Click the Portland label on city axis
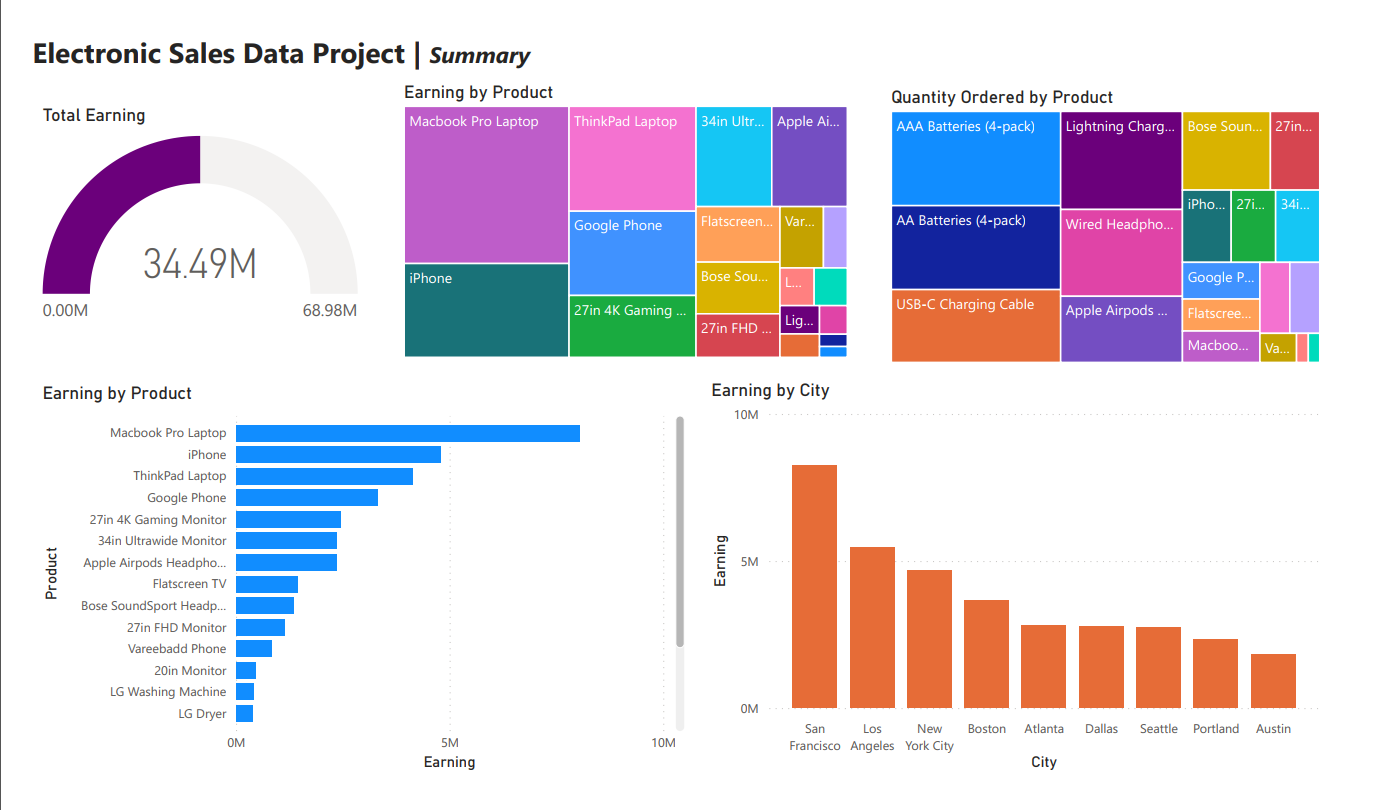This screenshot has width=1373, height=810. pos(1216,729)
